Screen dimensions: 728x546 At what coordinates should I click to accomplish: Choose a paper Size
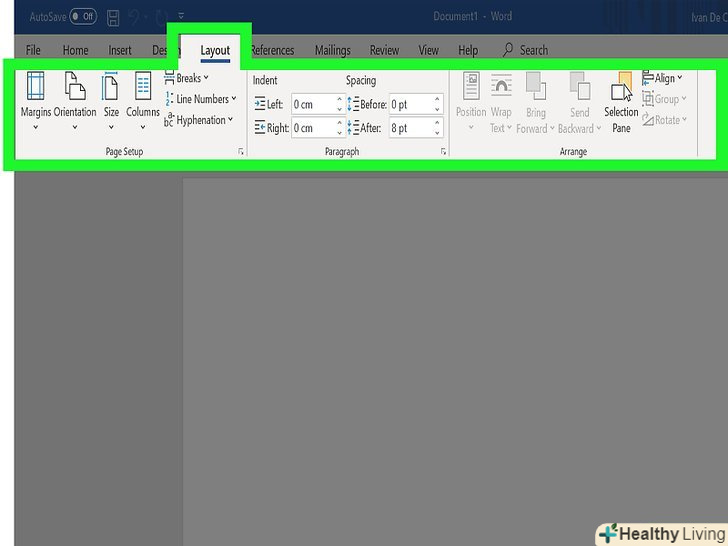tap(111, 101)
